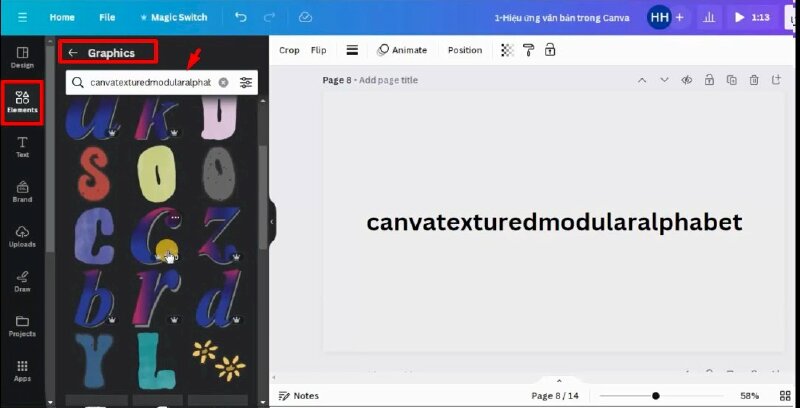Open the Uploads tab in sidebar
This screenshot has width=800, height=408.
[x=22, y=237]
